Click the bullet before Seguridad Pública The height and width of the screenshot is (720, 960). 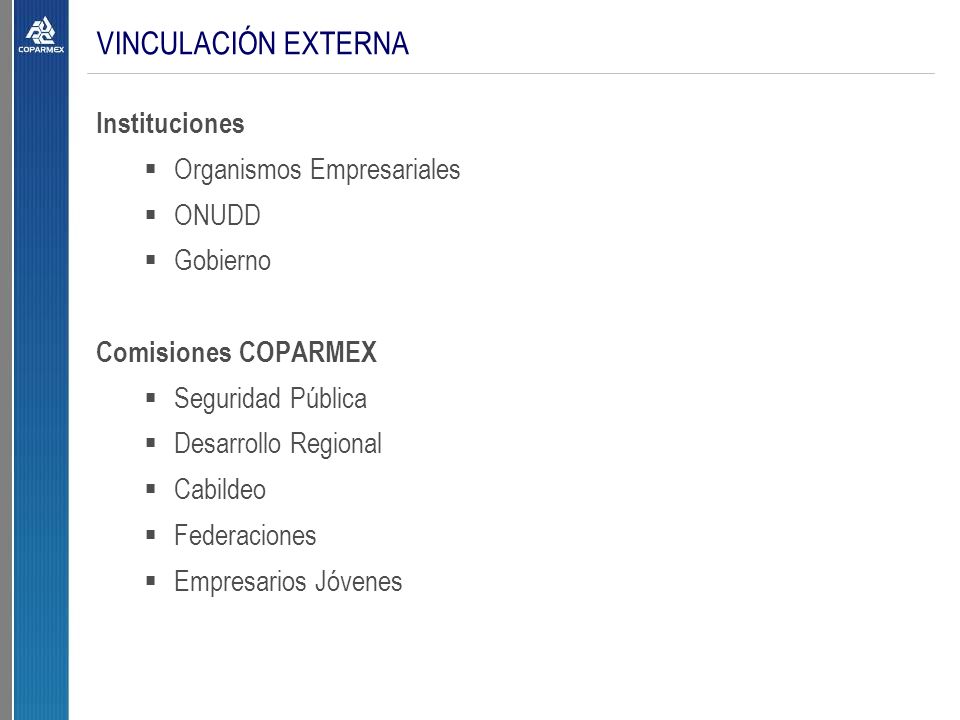point(151,398)
